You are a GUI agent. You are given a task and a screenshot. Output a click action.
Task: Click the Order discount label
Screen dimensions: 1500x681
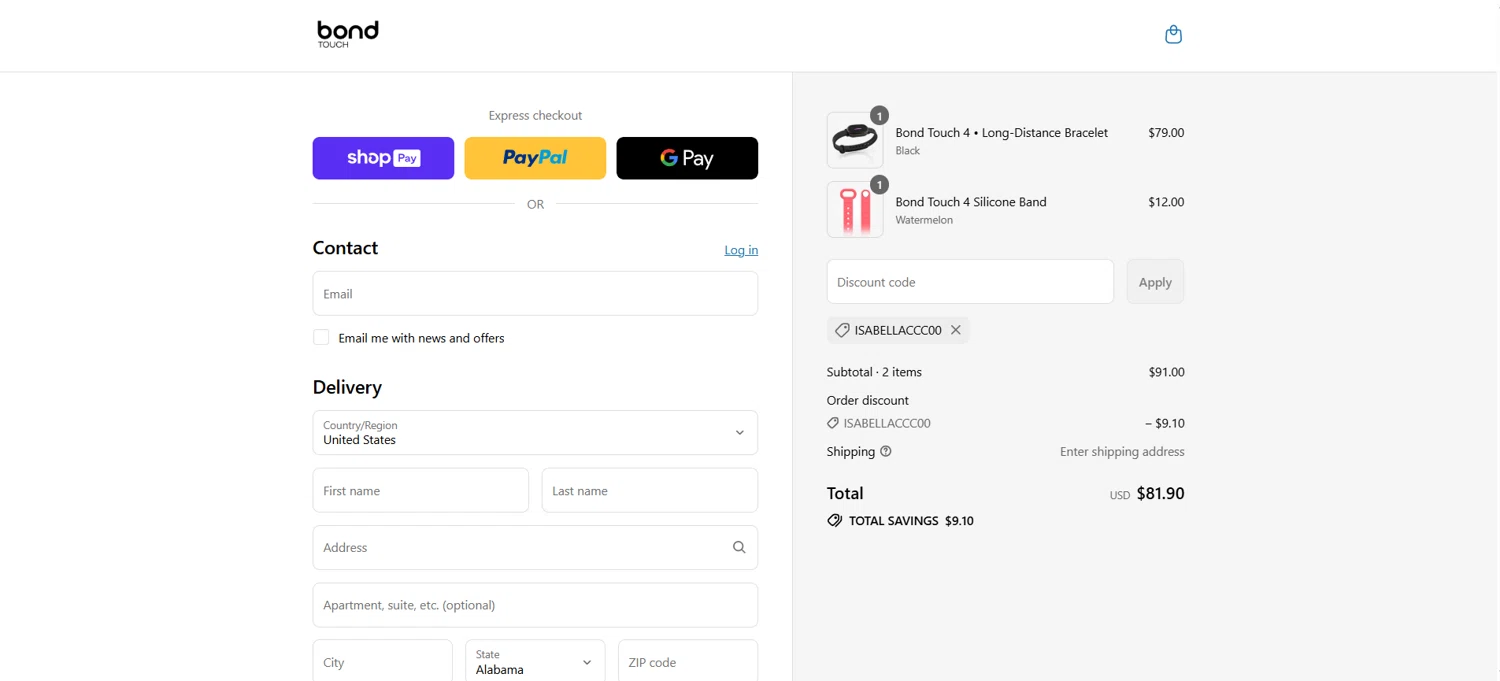867,400
